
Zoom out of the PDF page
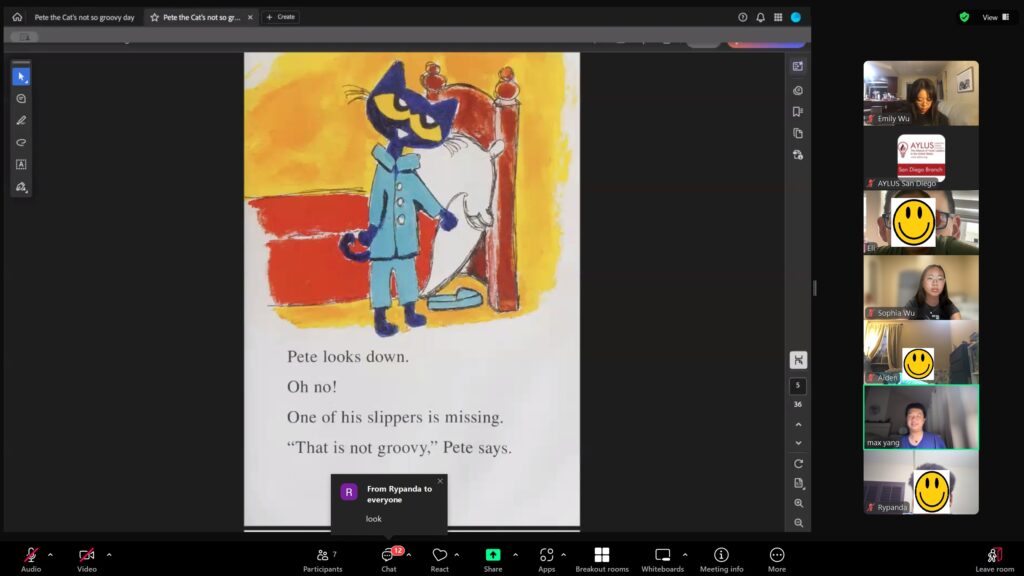pos(798,523)
